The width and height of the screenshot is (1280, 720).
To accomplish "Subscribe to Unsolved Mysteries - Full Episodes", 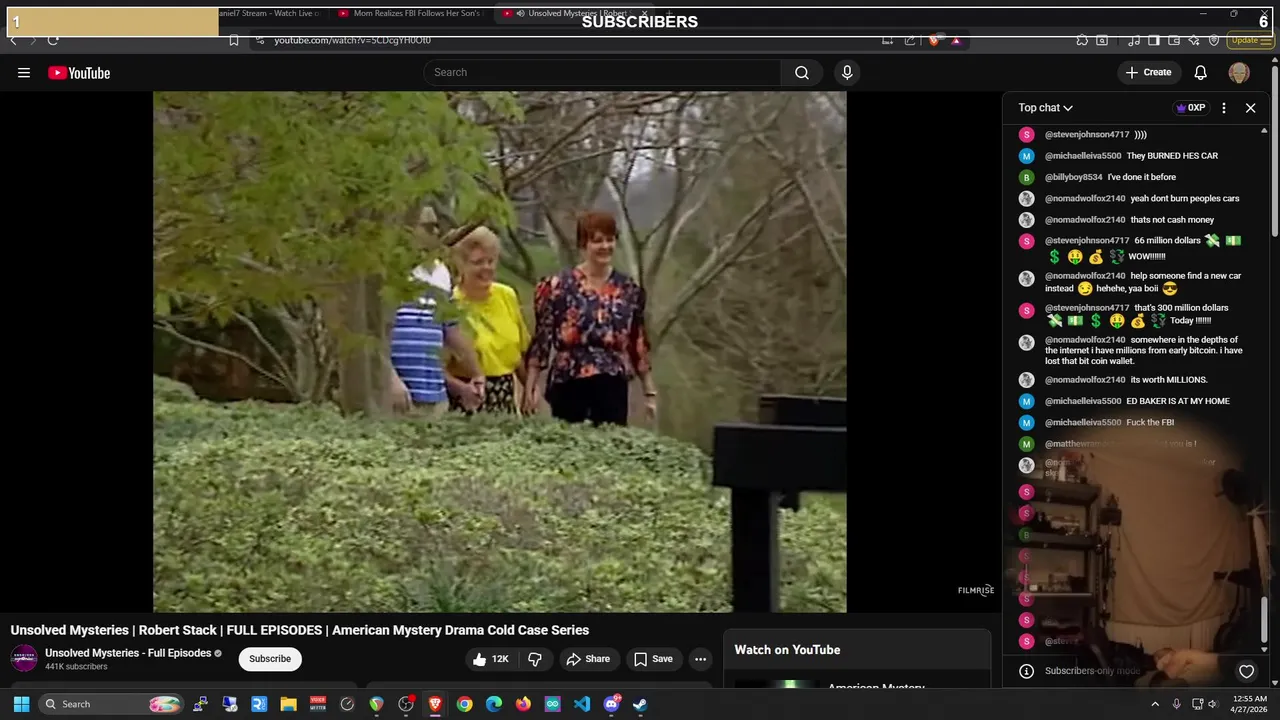I will [270, 659].
